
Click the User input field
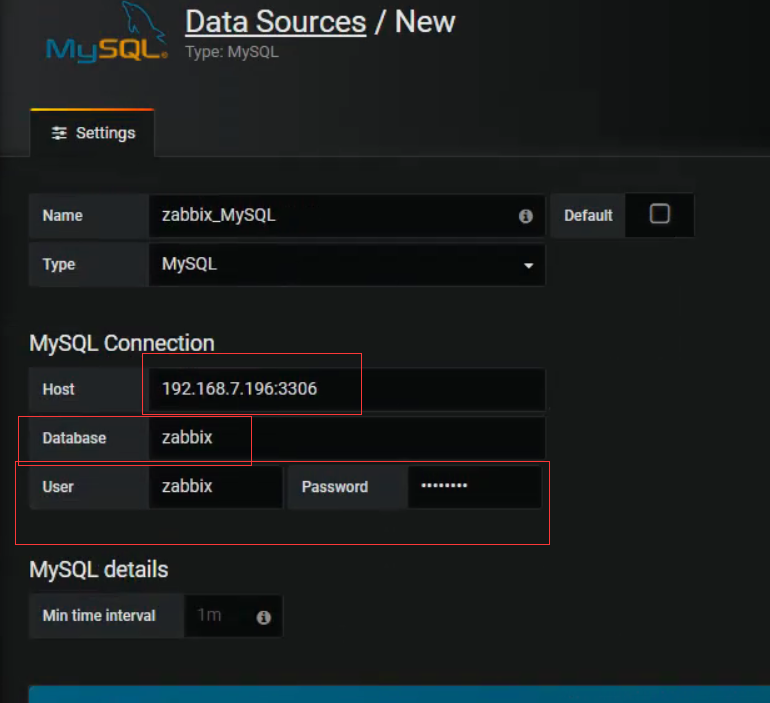tap(216, 487)
